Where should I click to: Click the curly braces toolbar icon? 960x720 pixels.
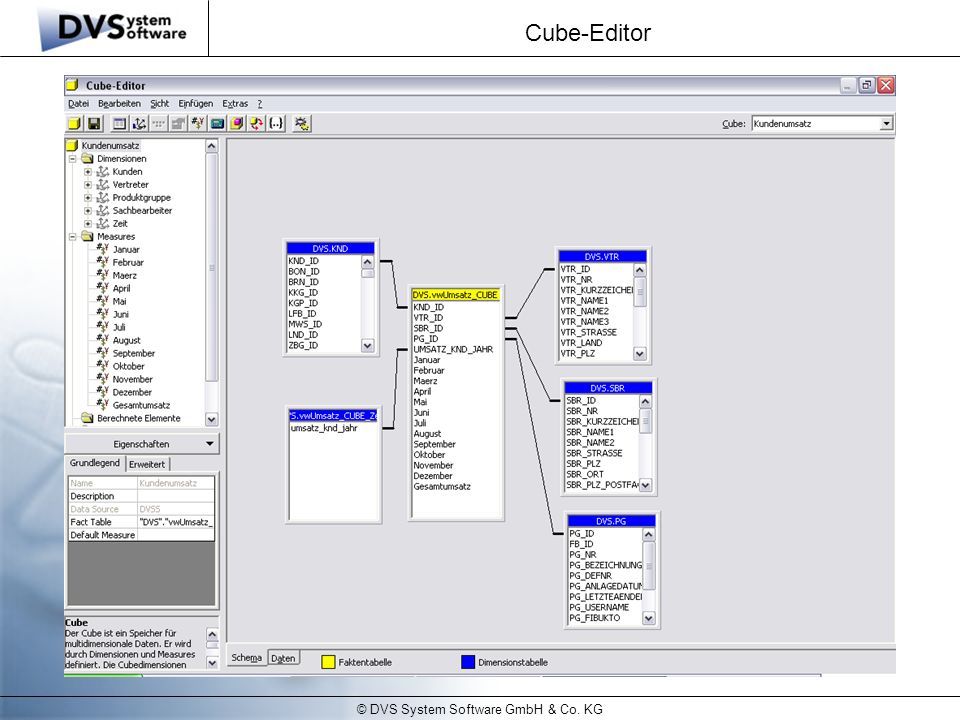tap(276, 124)
